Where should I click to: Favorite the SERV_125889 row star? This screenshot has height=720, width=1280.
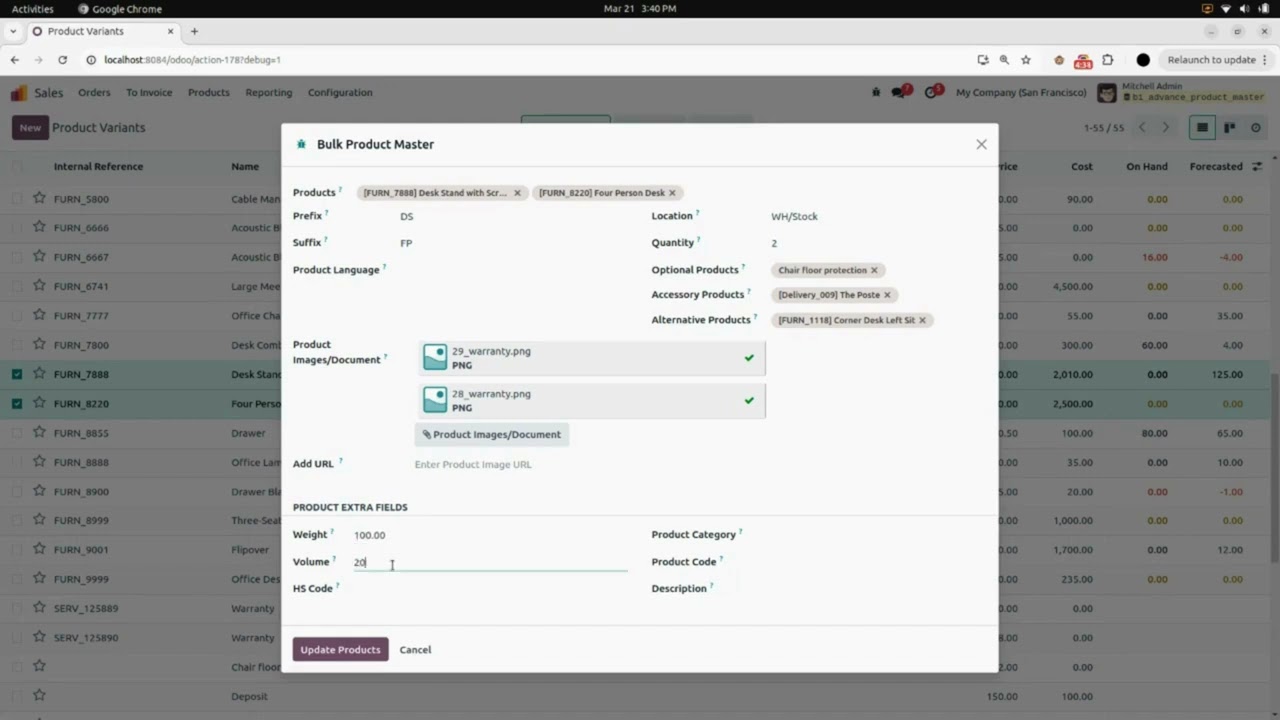click(39, 607)
